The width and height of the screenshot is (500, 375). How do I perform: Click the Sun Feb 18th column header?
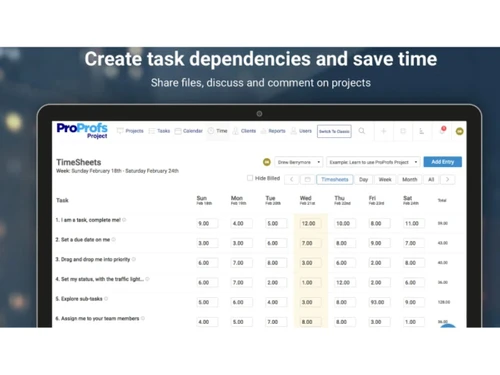(204, 200)
